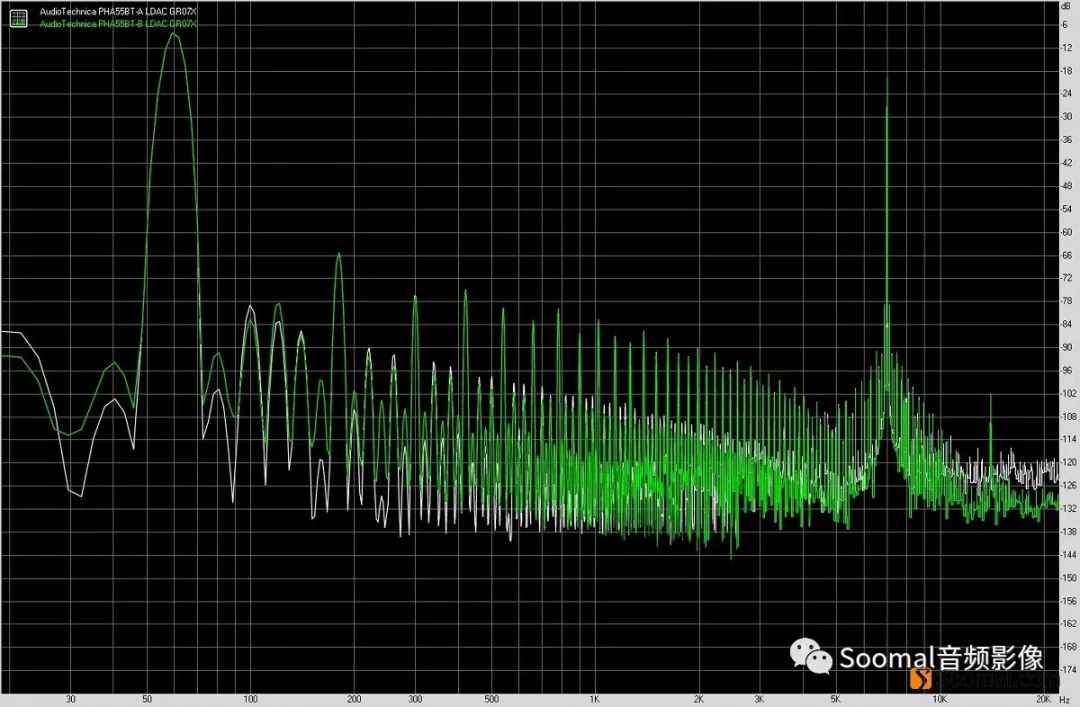Screen dimensions: 1080x707
Task: Click the 10K label on frequency axis
Action: pos(939,699)
